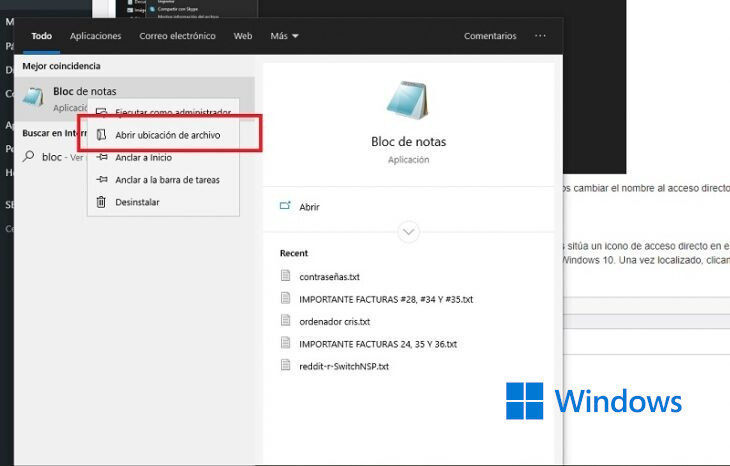The width and height of the screenshot is (730, 466).
Task: Open the three-dots options menu
Action: tap(540, 36)
